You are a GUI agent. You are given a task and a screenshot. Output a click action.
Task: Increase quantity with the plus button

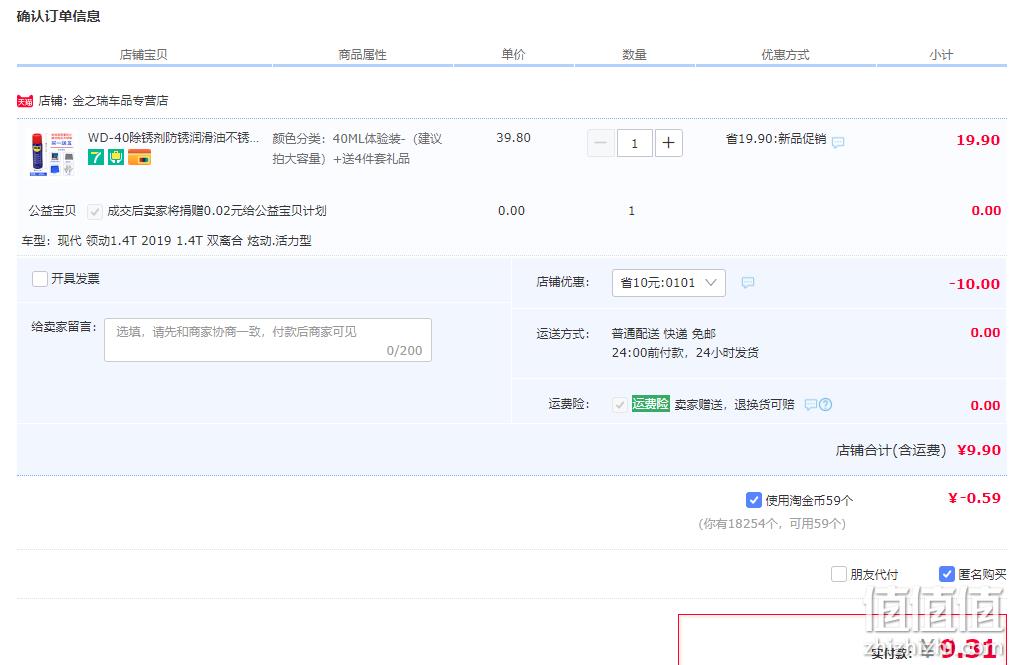pos(669,143)
